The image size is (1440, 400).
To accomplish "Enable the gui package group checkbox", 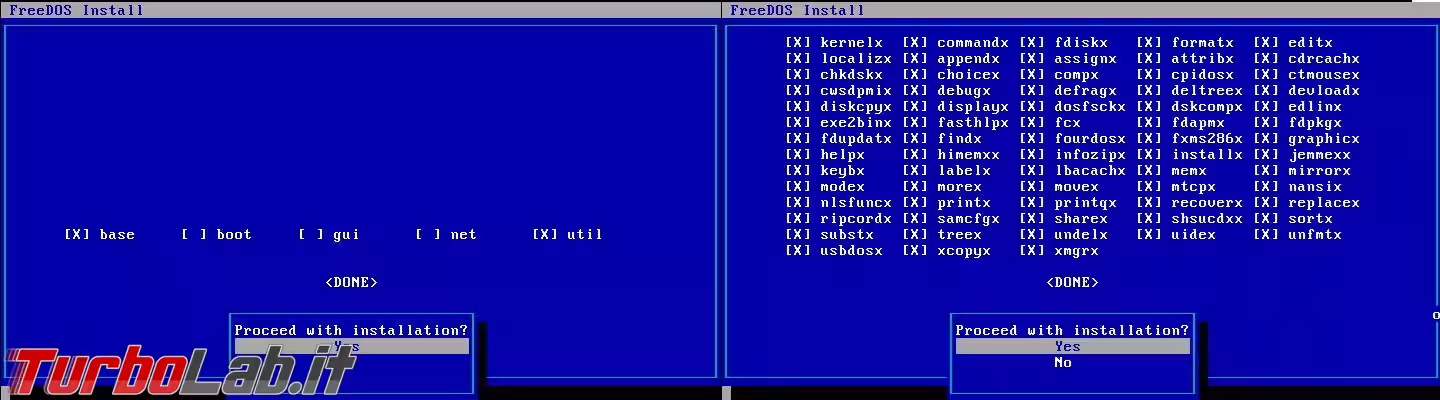I will 311,235.
